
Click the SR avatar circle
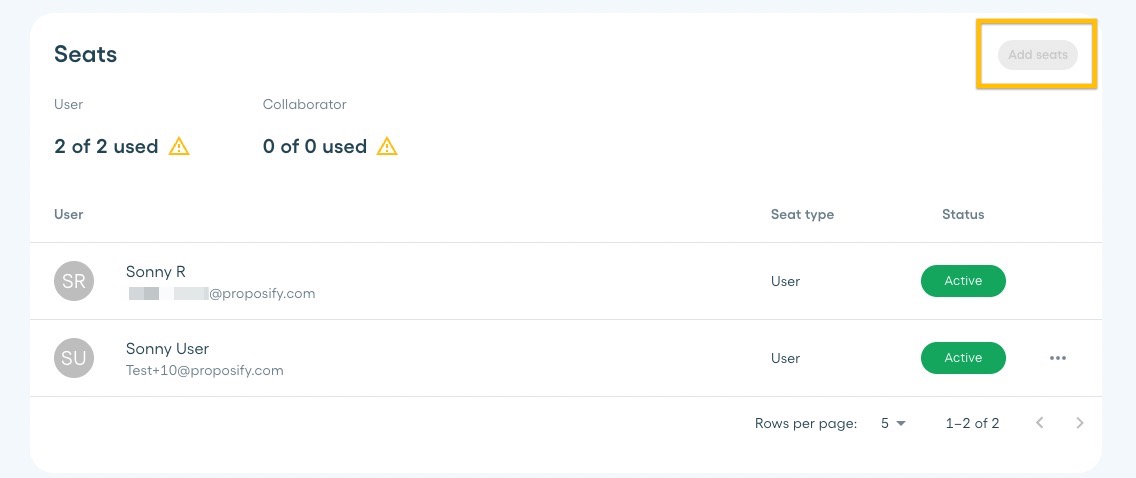coord(74,281)
